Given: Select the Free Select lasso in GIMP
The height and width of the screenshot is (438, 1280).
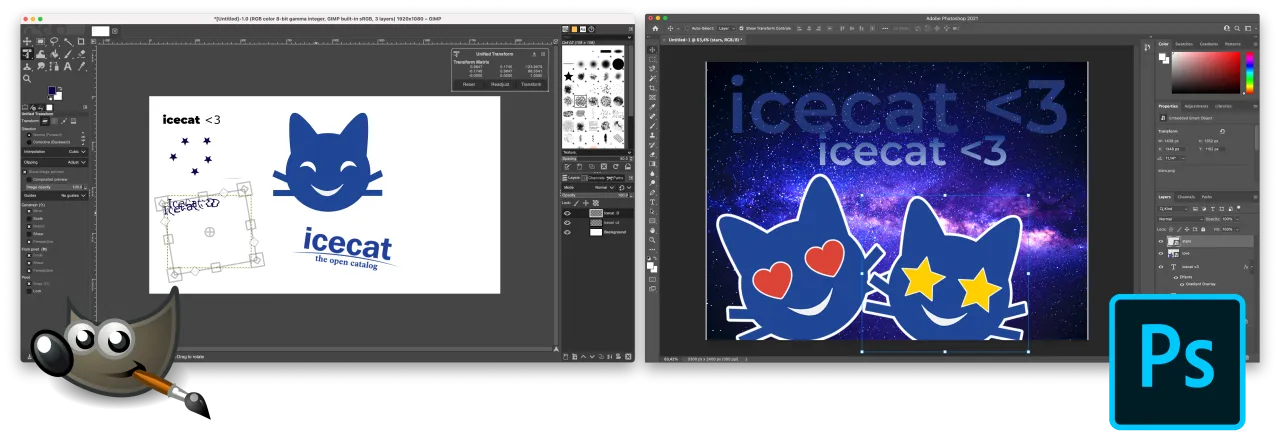Looking at the screenshot, I should click(54, 41).
